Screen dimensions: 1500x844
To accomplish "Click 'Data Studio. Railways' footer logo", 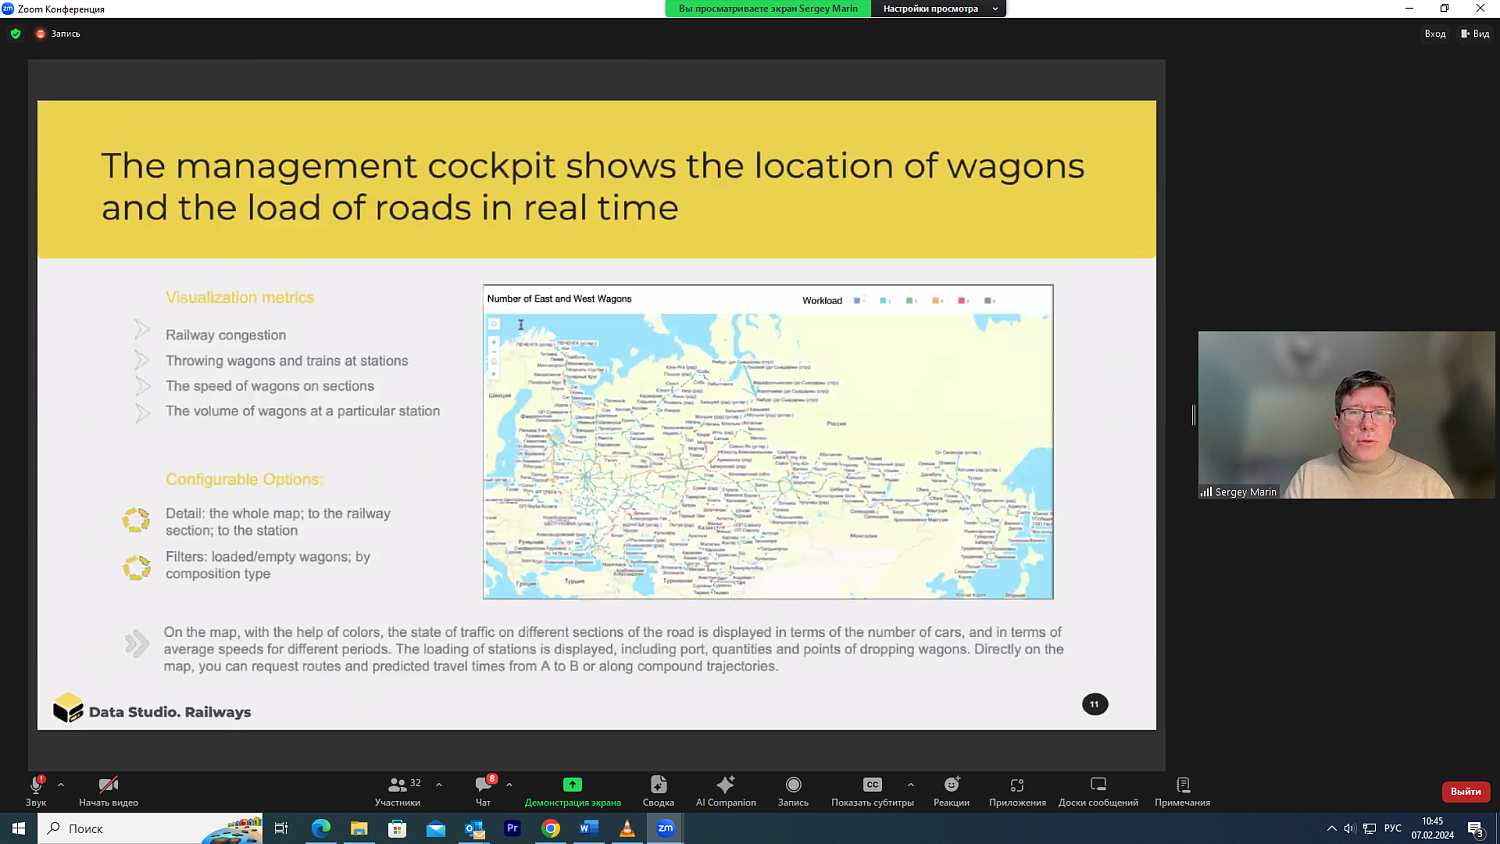I will (x=152, y=709).
